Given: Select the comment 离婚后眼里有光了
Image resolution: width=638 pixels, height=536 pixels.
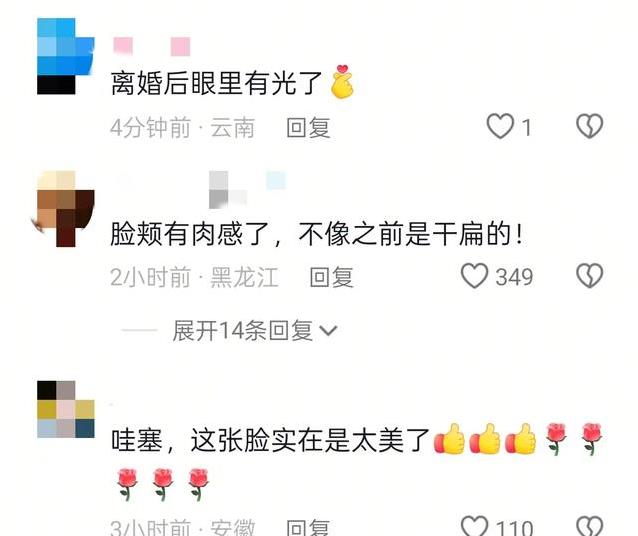Looking at the screenshot, I should 232,83.
